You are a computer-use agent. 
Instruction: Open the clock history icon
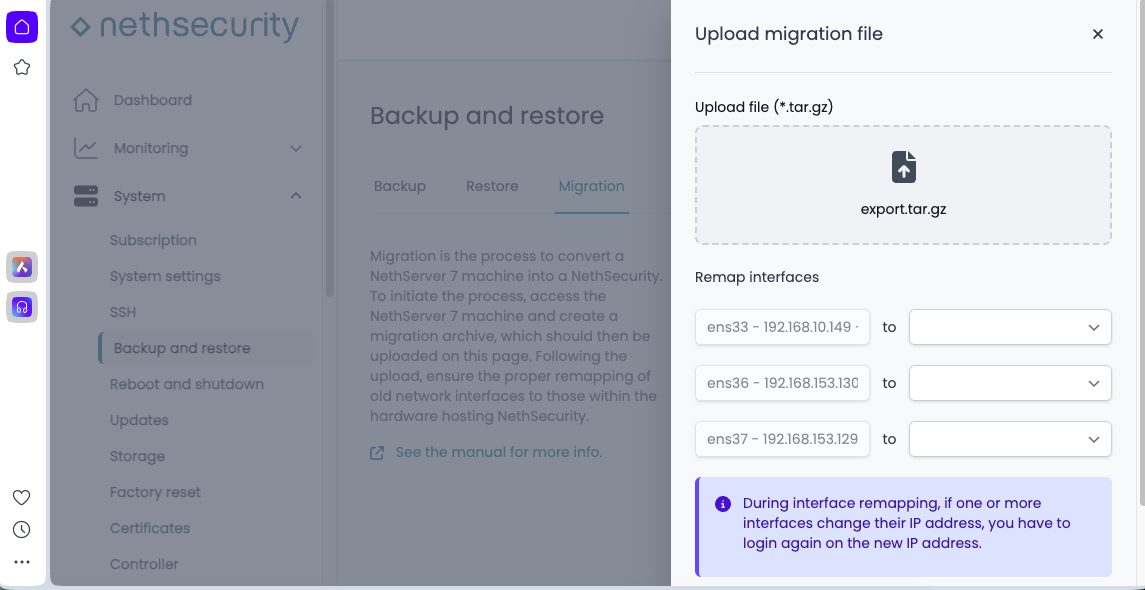[x=21, y=530]
